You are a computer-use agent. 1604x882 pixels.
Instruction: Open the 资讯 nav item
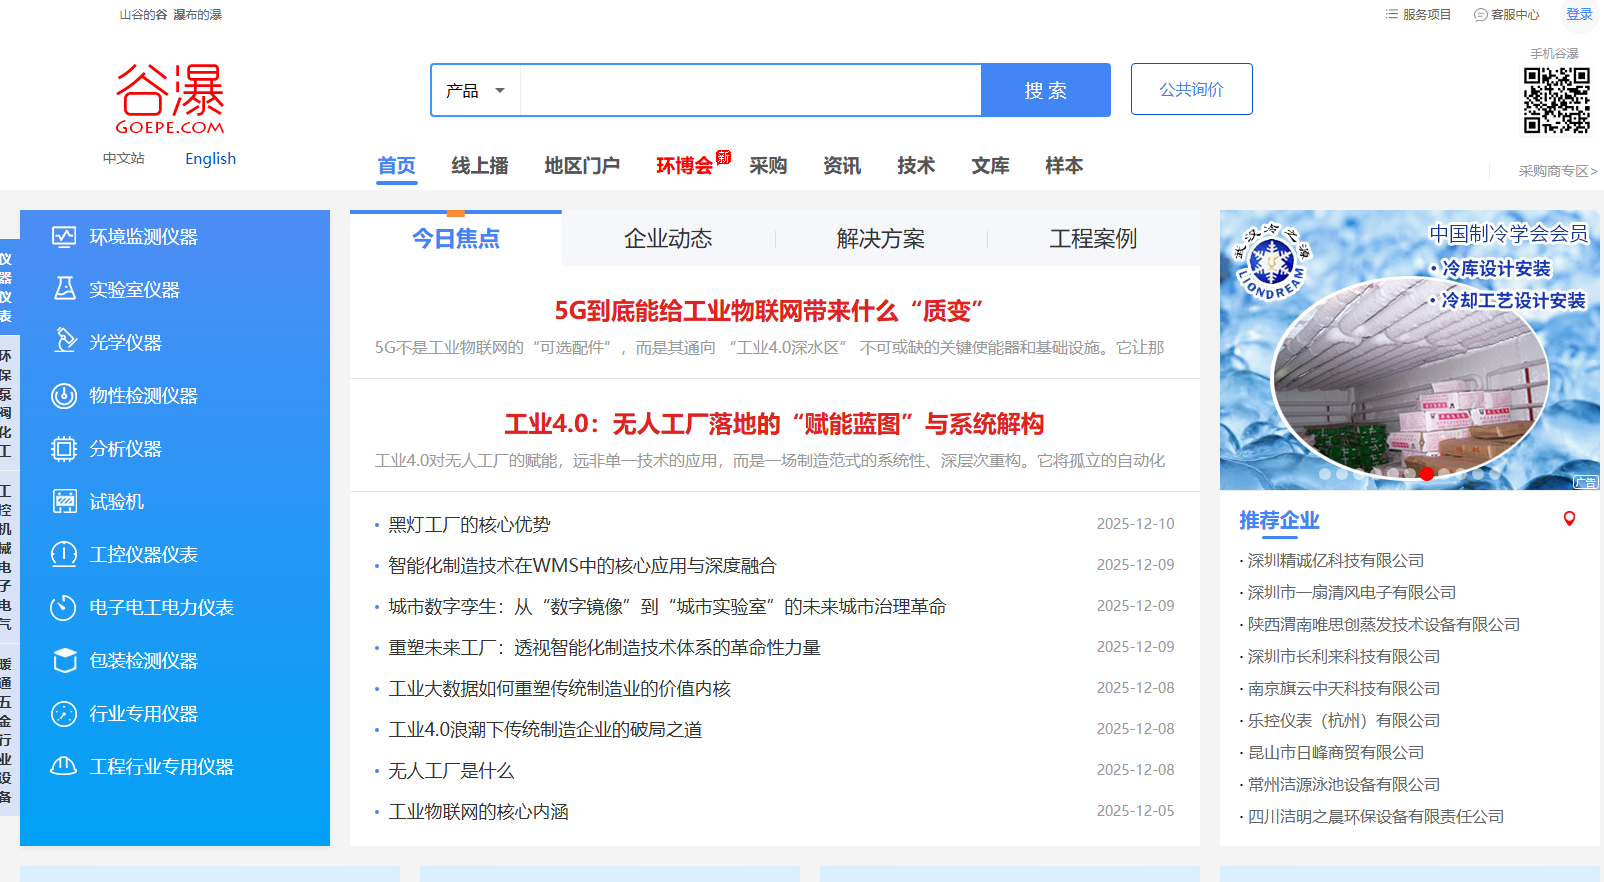842,166
